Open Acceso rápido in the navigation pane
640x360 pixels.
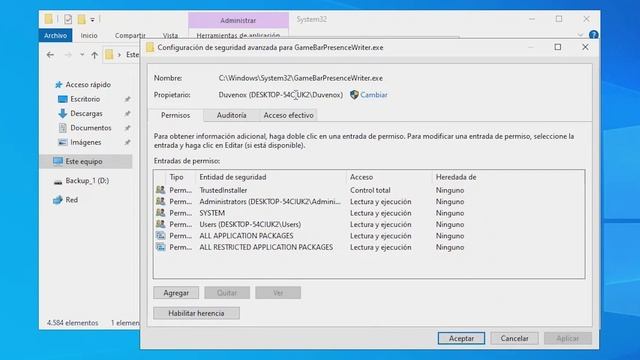pos(88,84)
